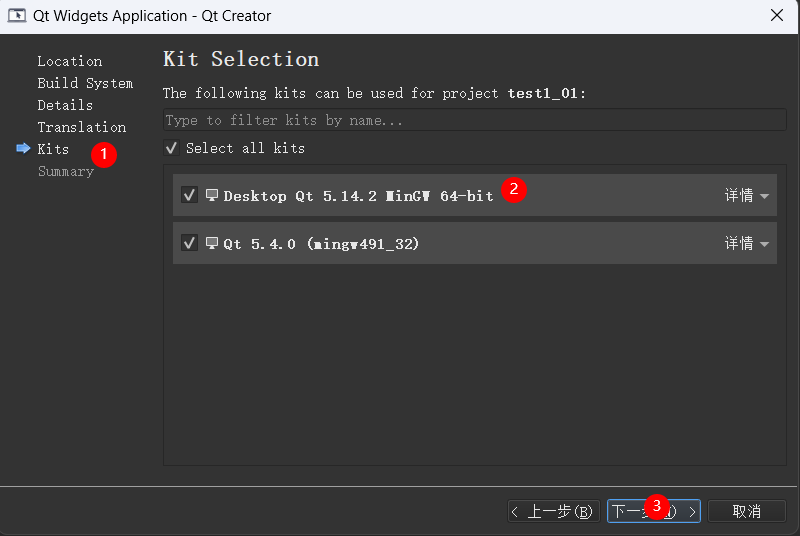Click the red annotation marker numbered 2

pos(514,189)
